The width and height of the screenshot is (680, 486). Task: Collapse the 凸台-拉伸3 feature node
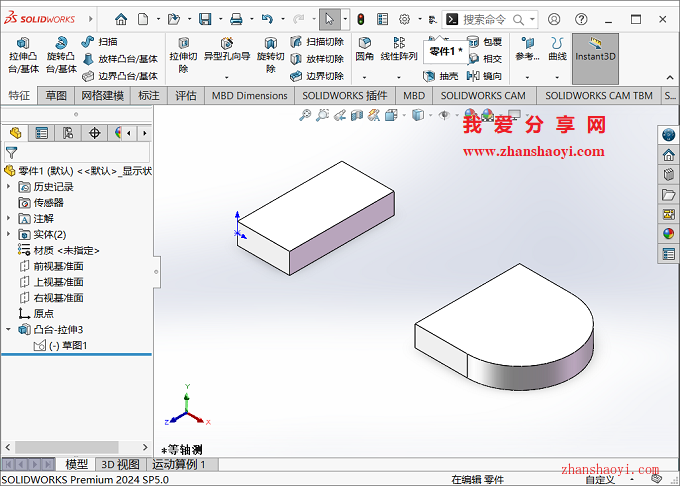coord(9,329)
